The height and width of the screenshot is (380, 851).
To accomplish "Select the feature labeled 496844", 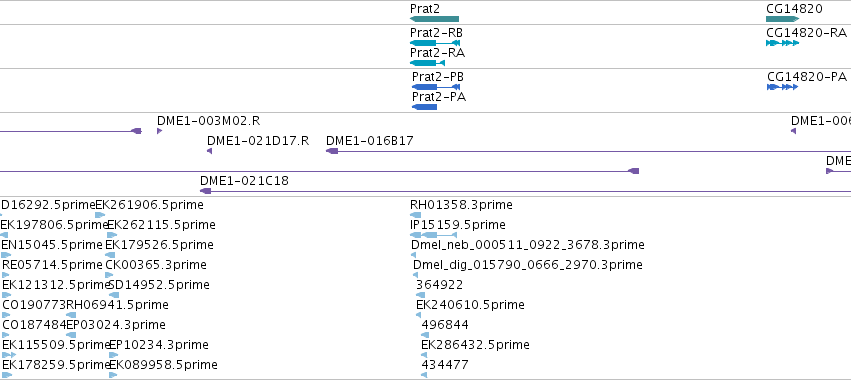I will coord(424,335).
